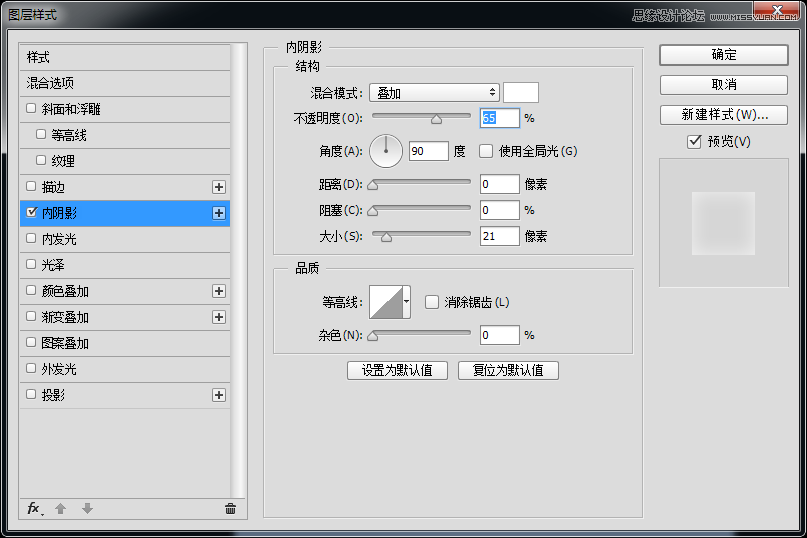
Task: Select 样式 in the left list
Action: pyautogui.click(x=125, y=57)
